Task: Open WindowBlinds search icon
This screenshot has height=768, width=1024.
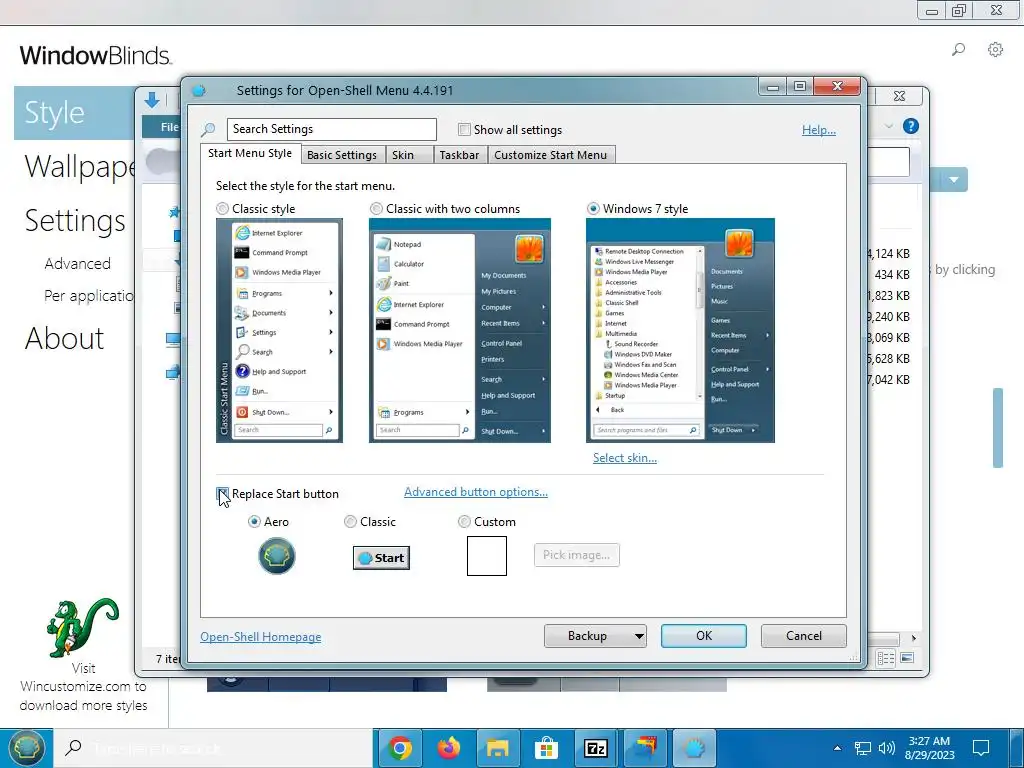Action: pyautogui.click(x=958, y=50)
